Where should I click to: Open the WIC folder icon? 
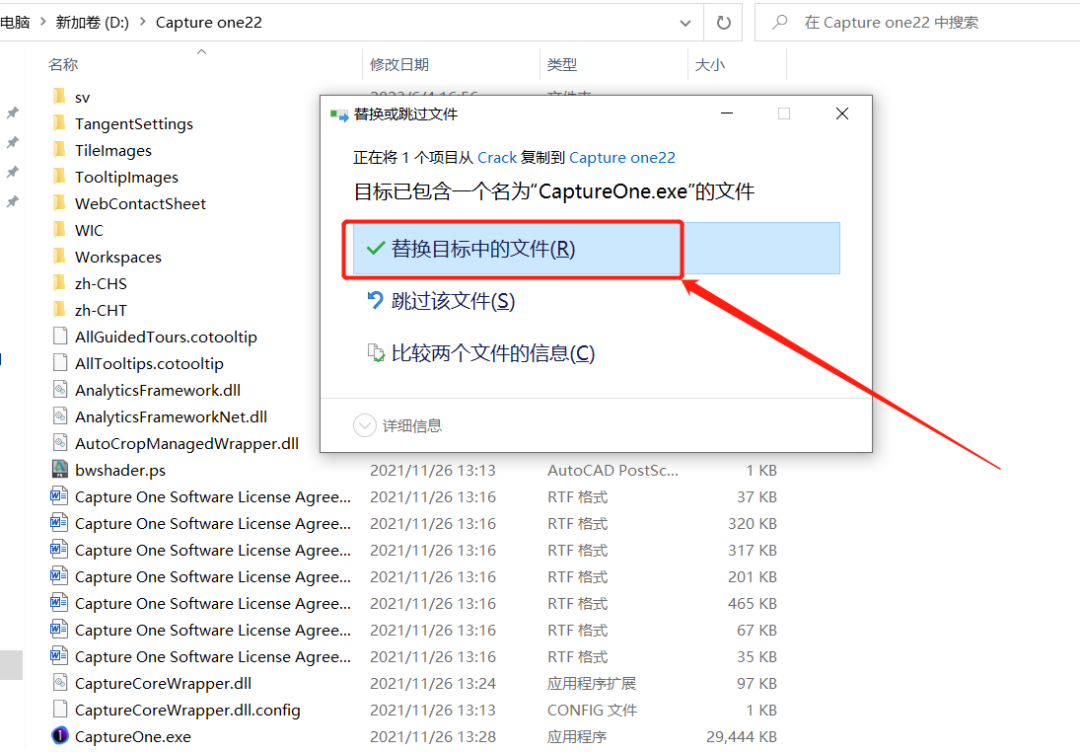(x=60, y=229)
